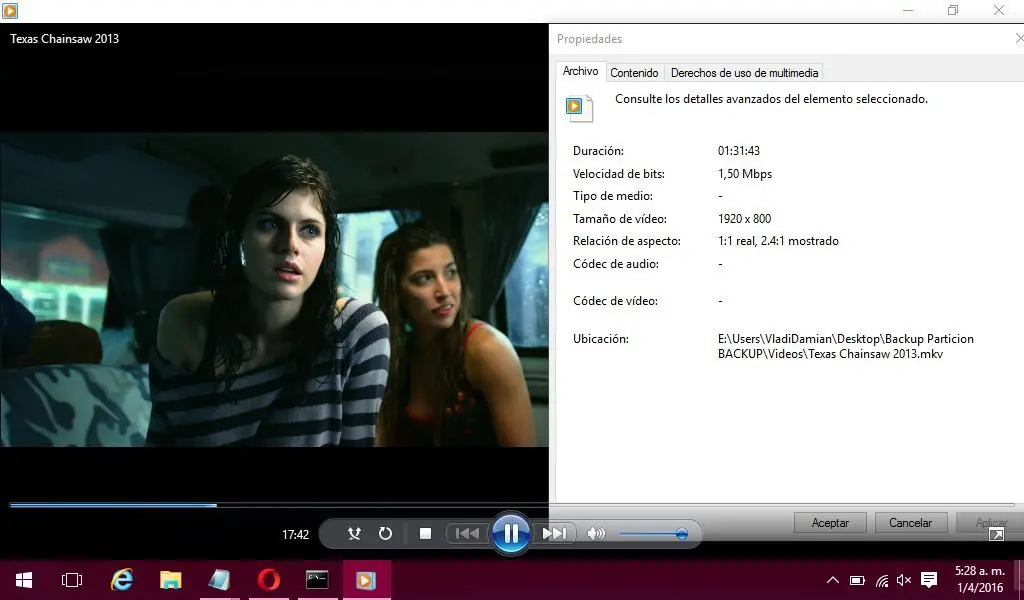Click the duration value 01:31:43

[x=739, y=151]
